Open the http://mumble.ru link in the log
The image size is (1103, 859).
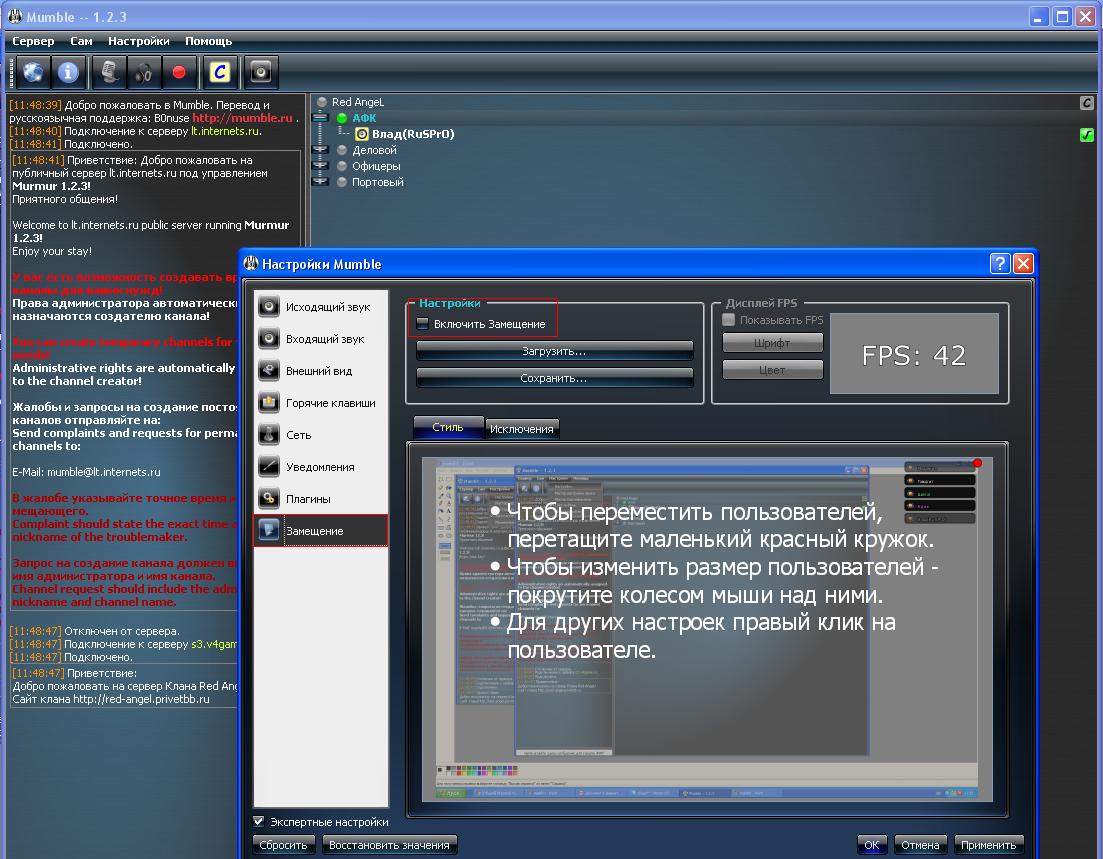[243, 118]
